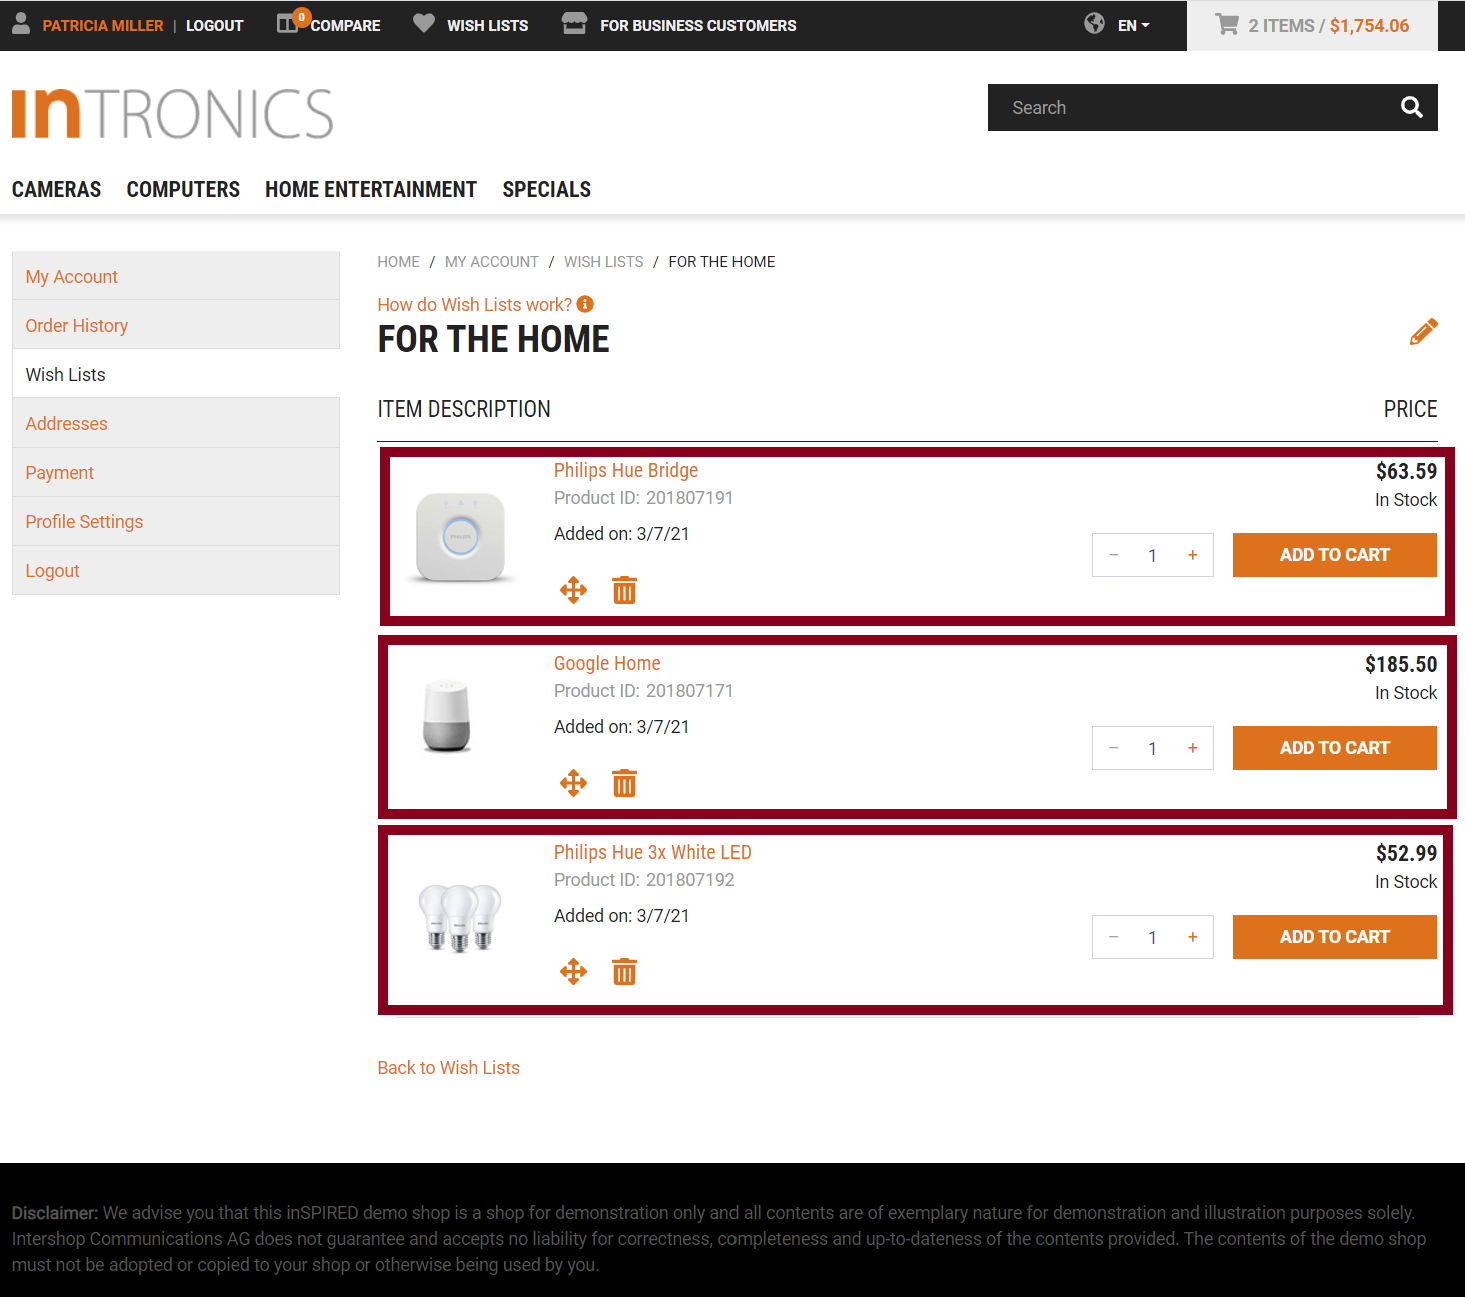Select Payment in the sidebar

(176, 472)
